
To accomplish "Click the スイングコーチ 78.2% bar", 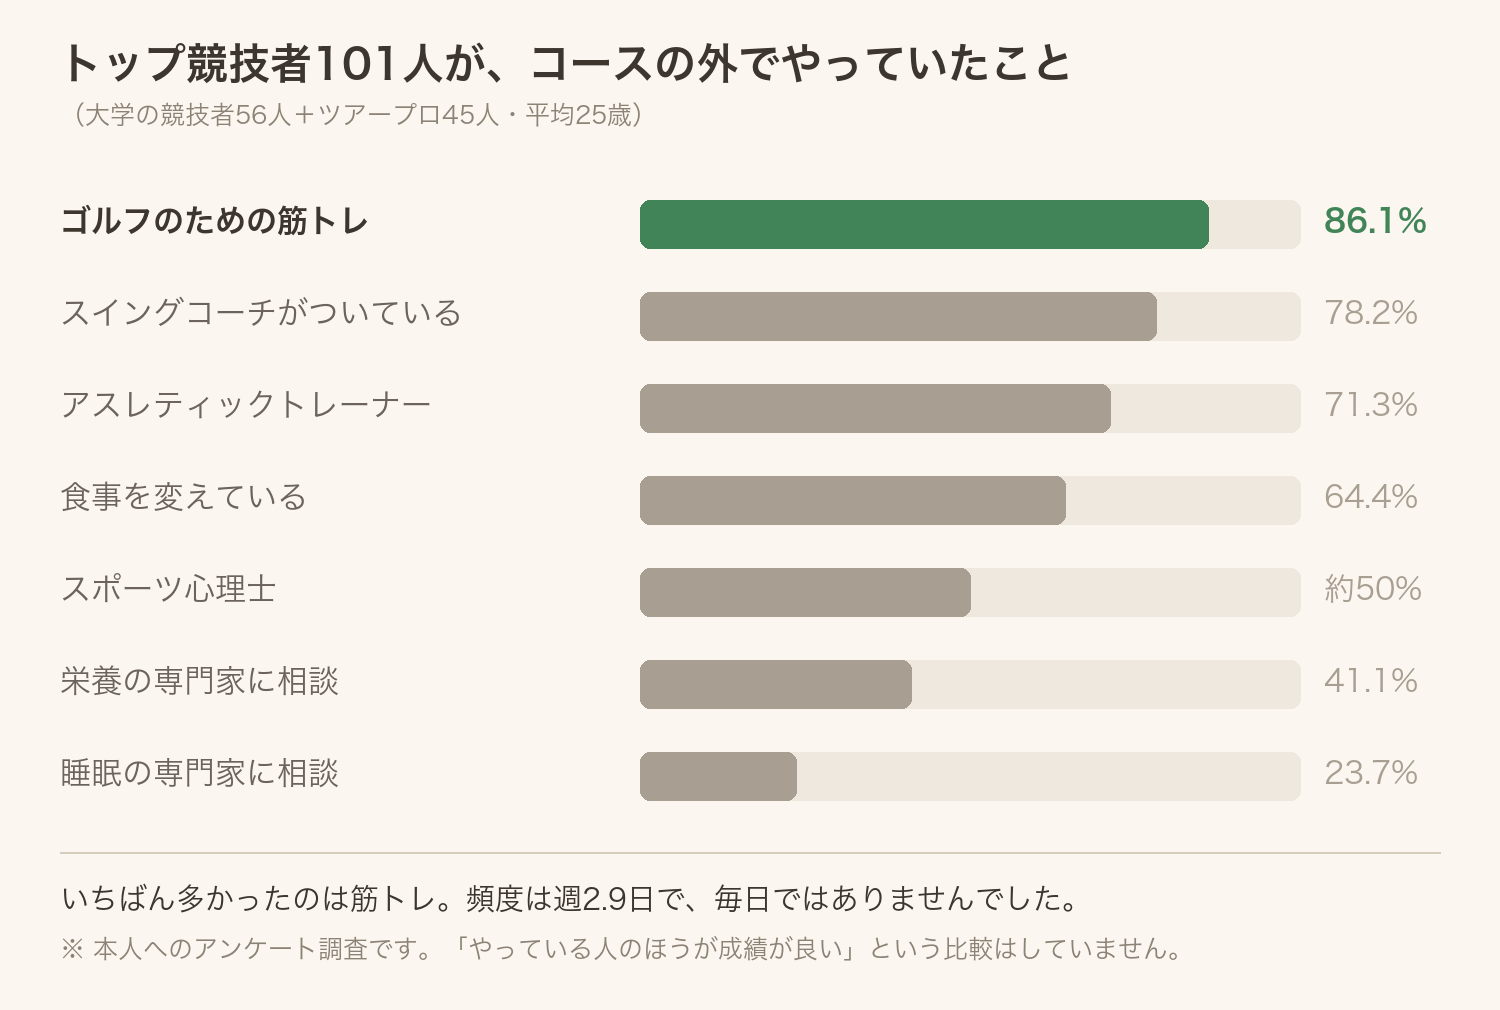I will [898, 316].
